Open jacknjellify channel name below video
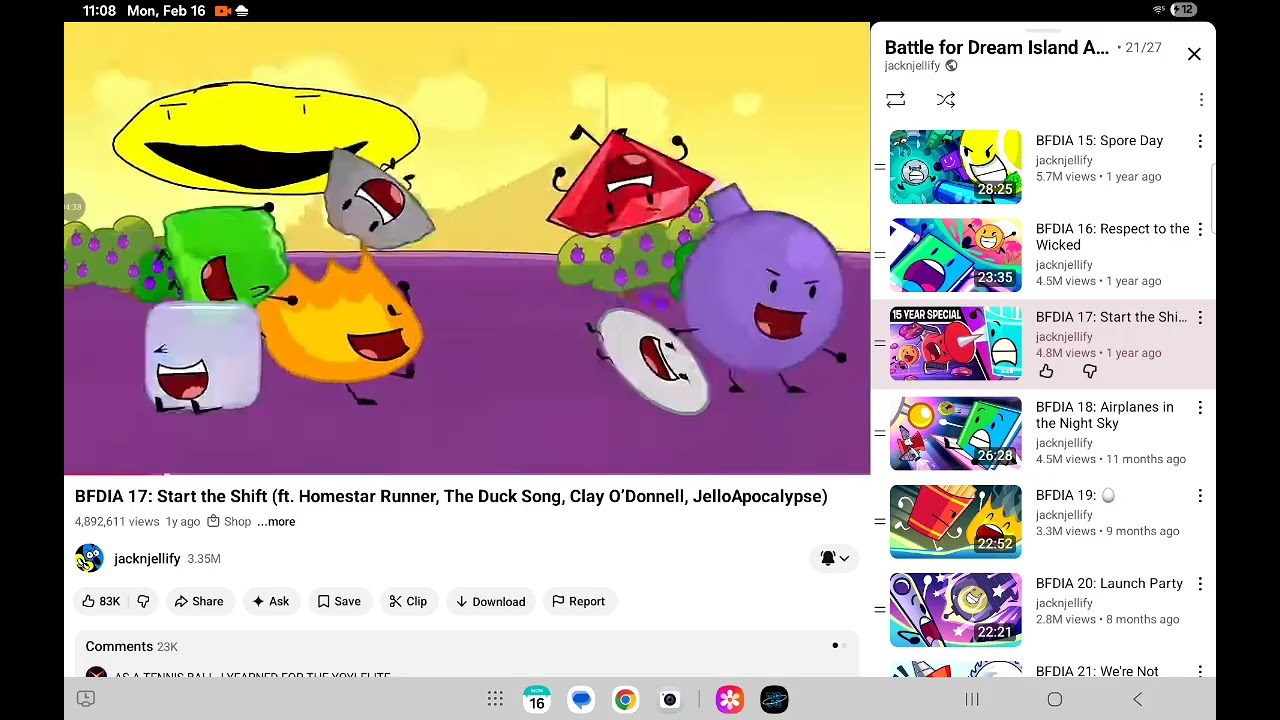This screenshot has width=1280, height=720. point(147,558)
